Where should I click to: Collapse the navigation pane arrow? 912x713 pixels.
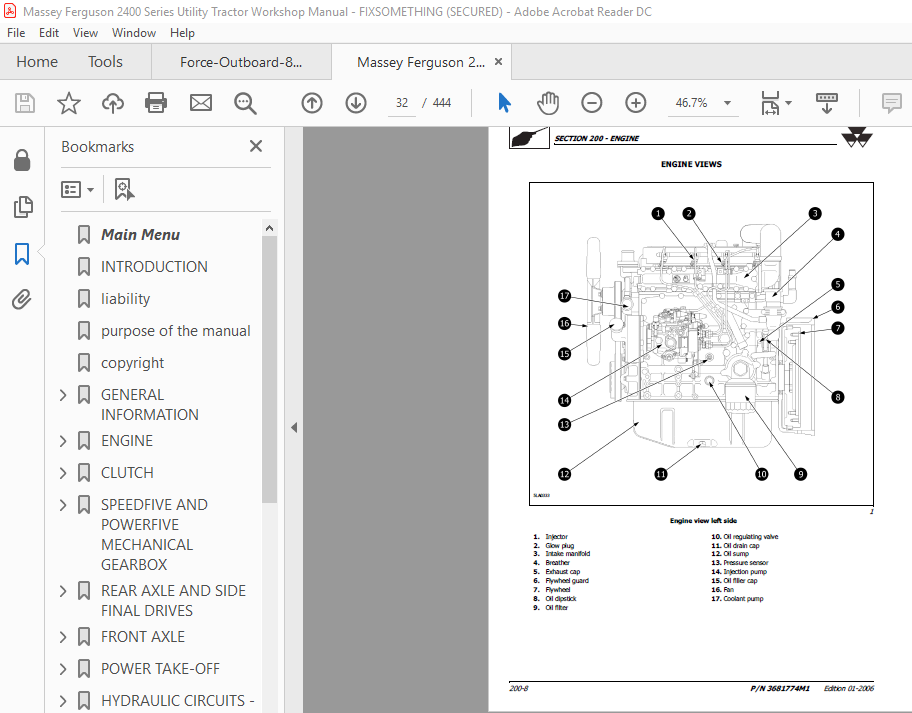pos(294,427)
